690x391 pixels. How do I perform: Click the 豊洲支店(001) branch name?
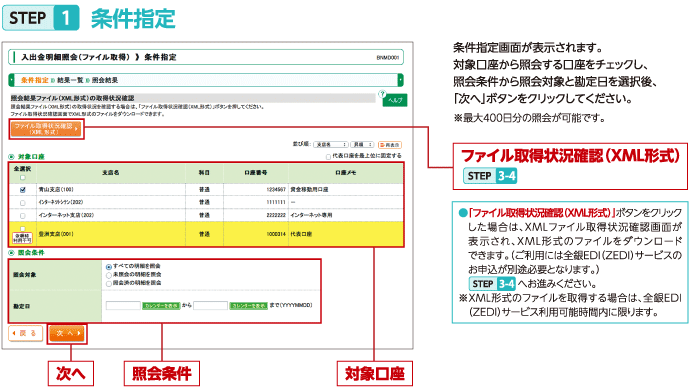[x=56, y=234]
